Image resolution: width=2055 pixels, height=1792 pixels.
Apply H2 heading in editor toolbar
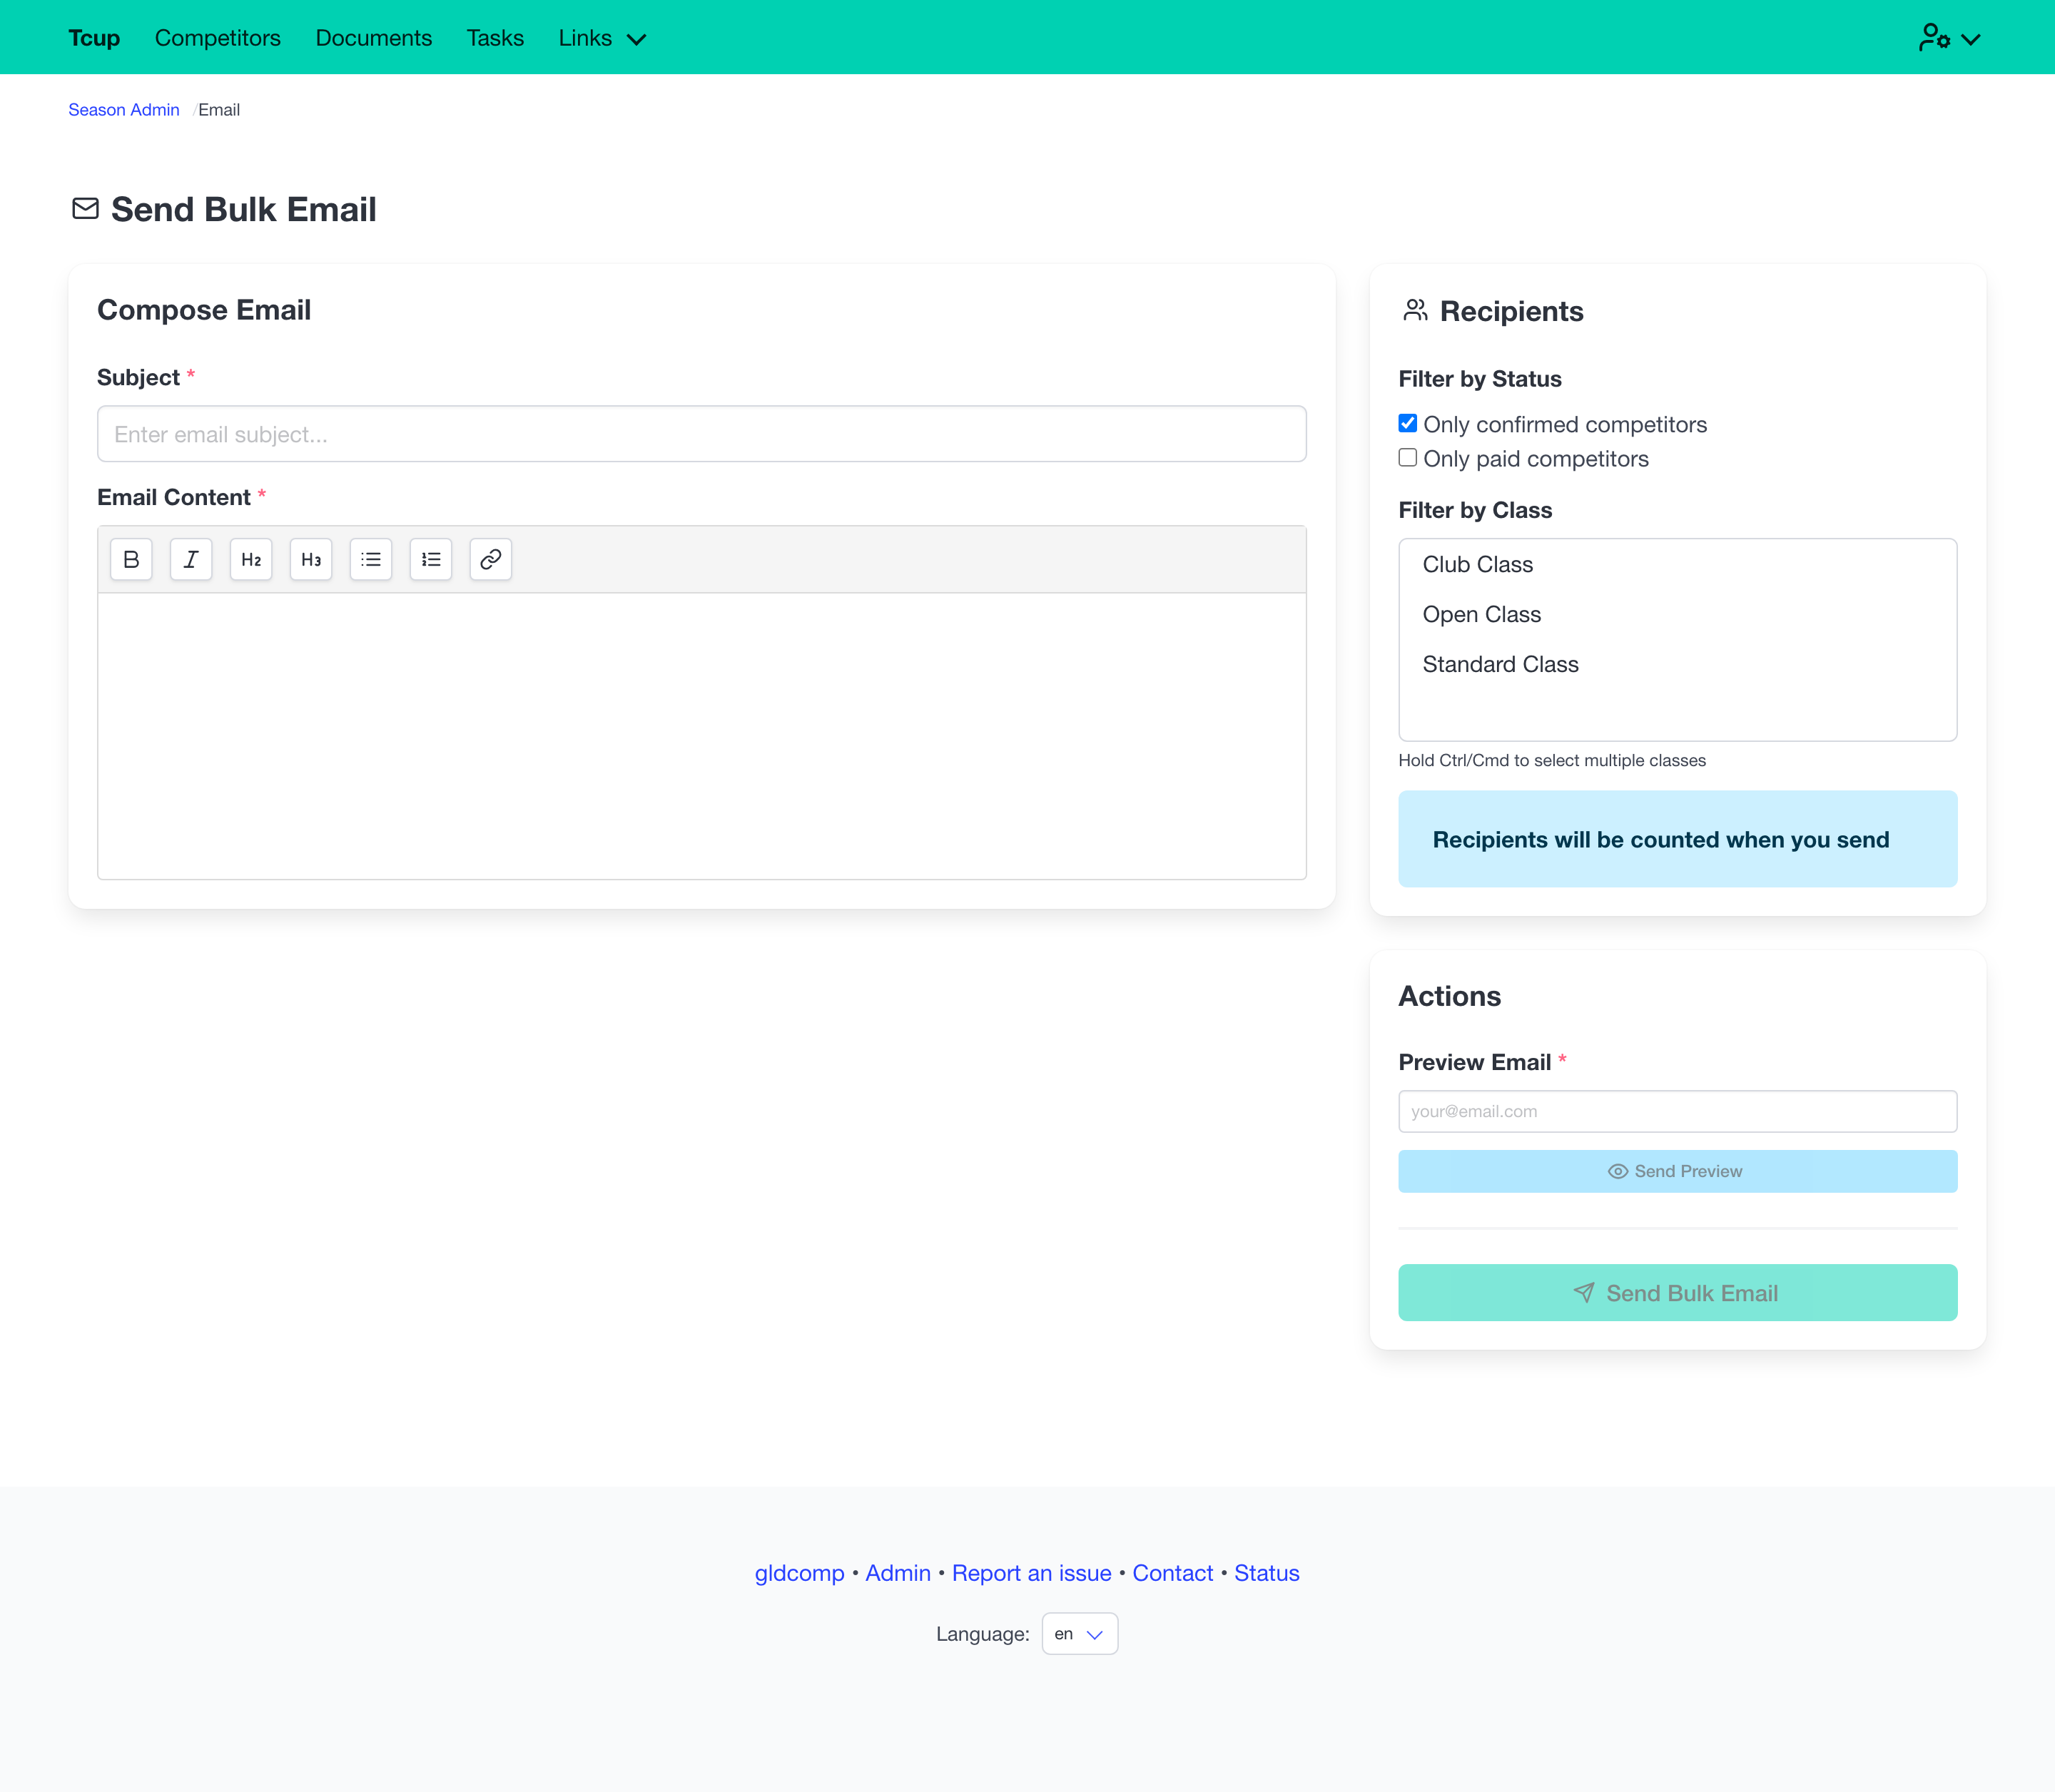(x=251, y=559)
